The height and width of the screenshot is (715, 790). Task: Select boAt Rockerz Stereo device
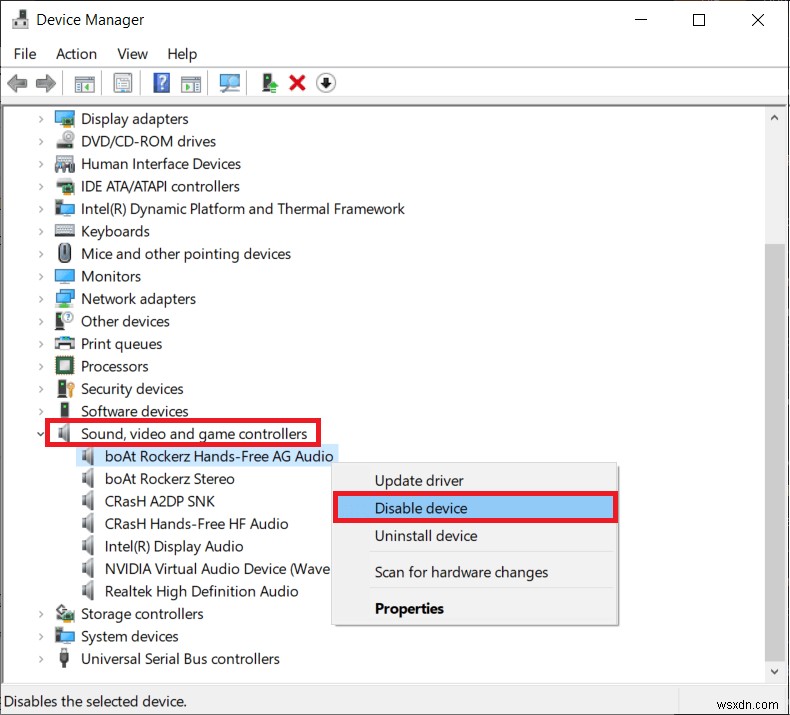tap(170, 479)
